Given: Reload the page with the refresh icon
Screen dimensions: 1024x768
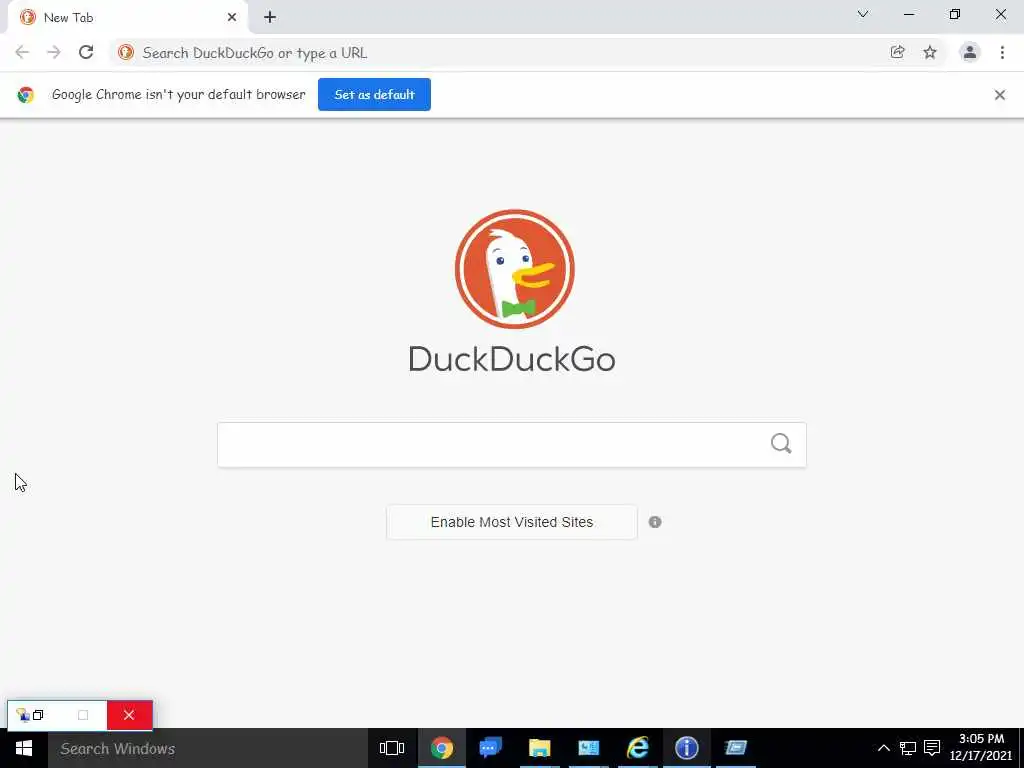Looking at the screenshot, I should (86, 52).
